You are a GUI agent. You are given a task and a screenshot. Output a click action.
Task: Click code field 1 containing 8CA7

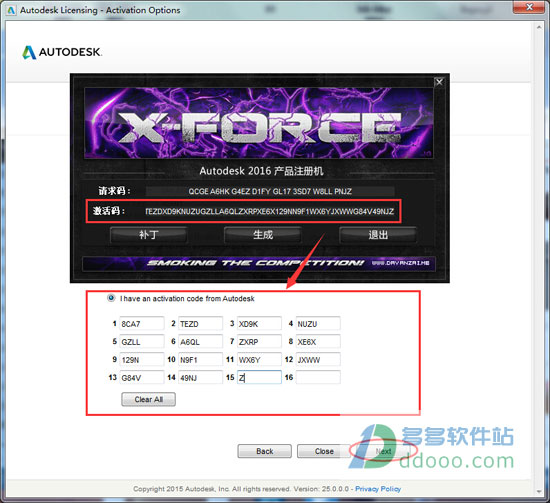tap(142, 323)
